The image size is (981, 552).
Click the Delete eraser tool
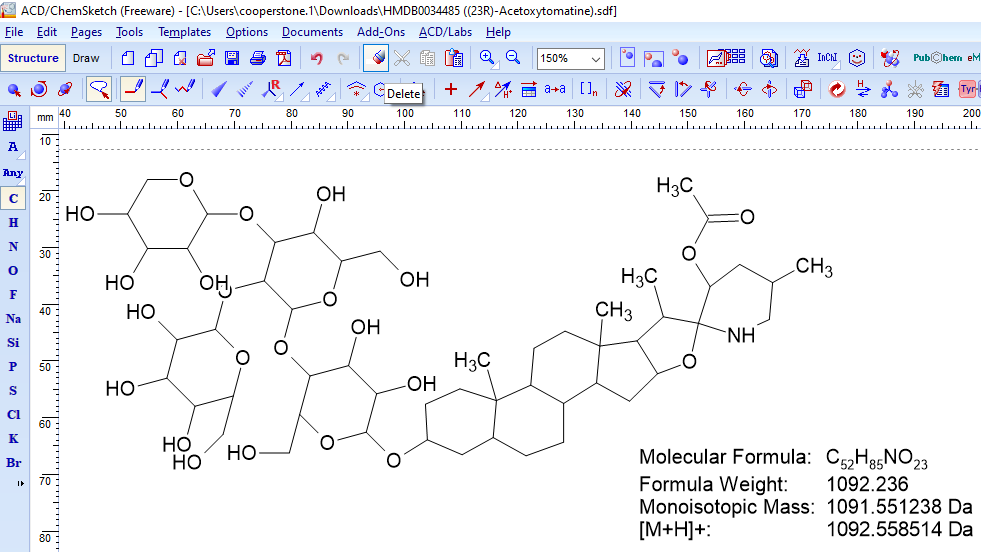[x=376, y=58]
